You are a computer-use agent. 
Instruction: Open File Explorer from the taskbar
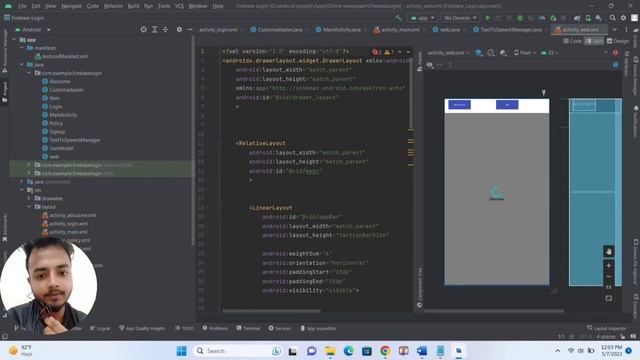tap(330, 351)
